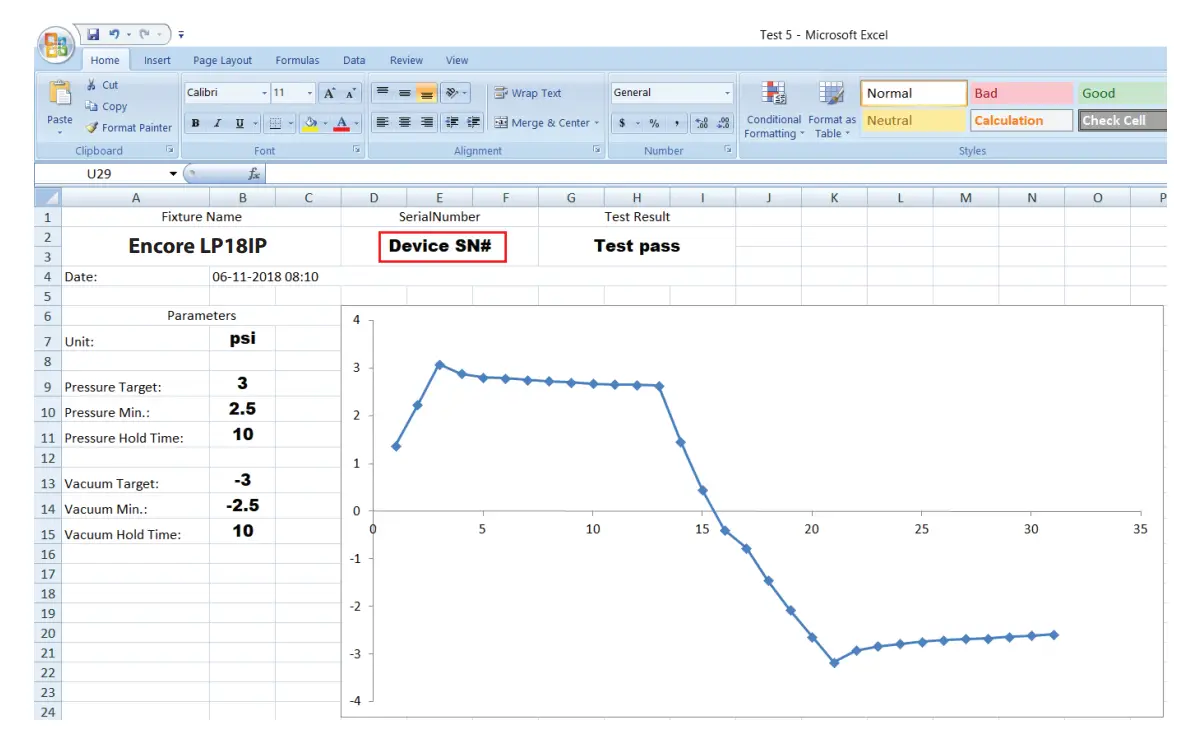This screenshot has height=751, width=1188.
Task: Apply the Bad cell style
Action: coord(1021,93)
